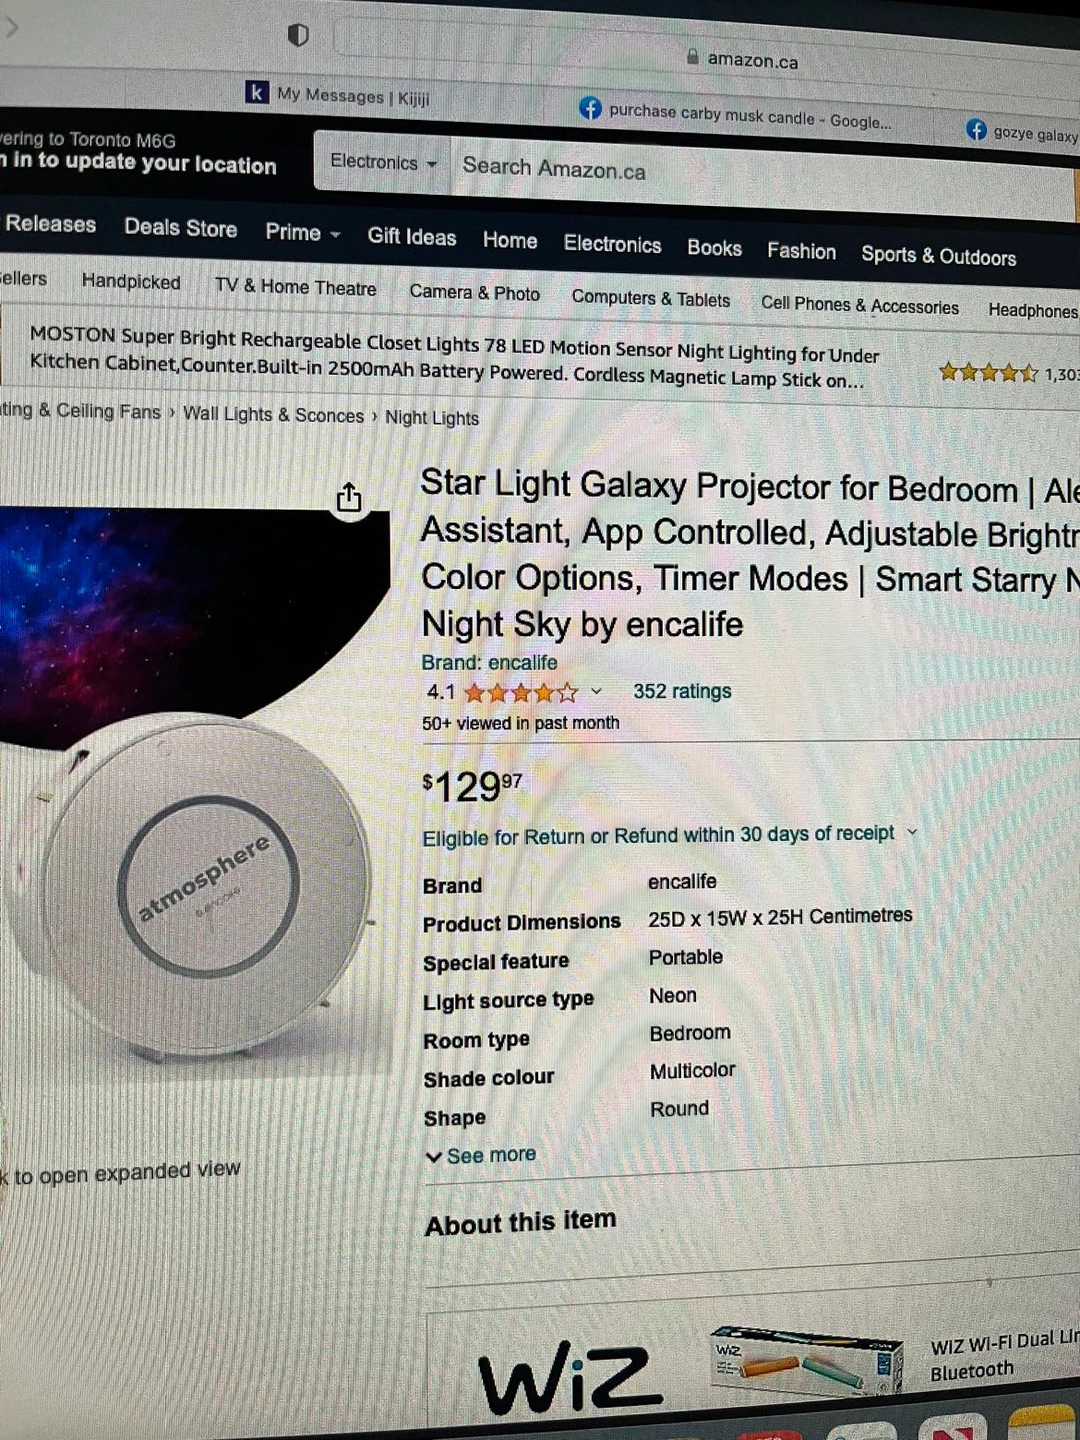Select Camera & Photo subcategory tab
Image resolution: width=1080 pixels, height=1440 pixels.
[x=474, y=292]
